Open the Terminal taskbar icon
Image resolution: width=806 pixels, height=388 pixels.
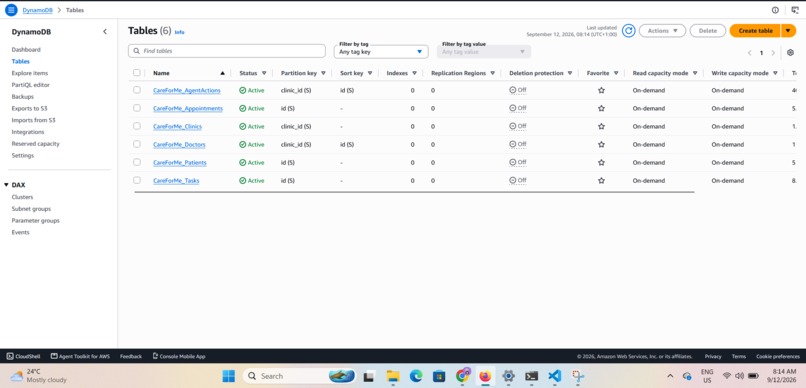point(532,376)
